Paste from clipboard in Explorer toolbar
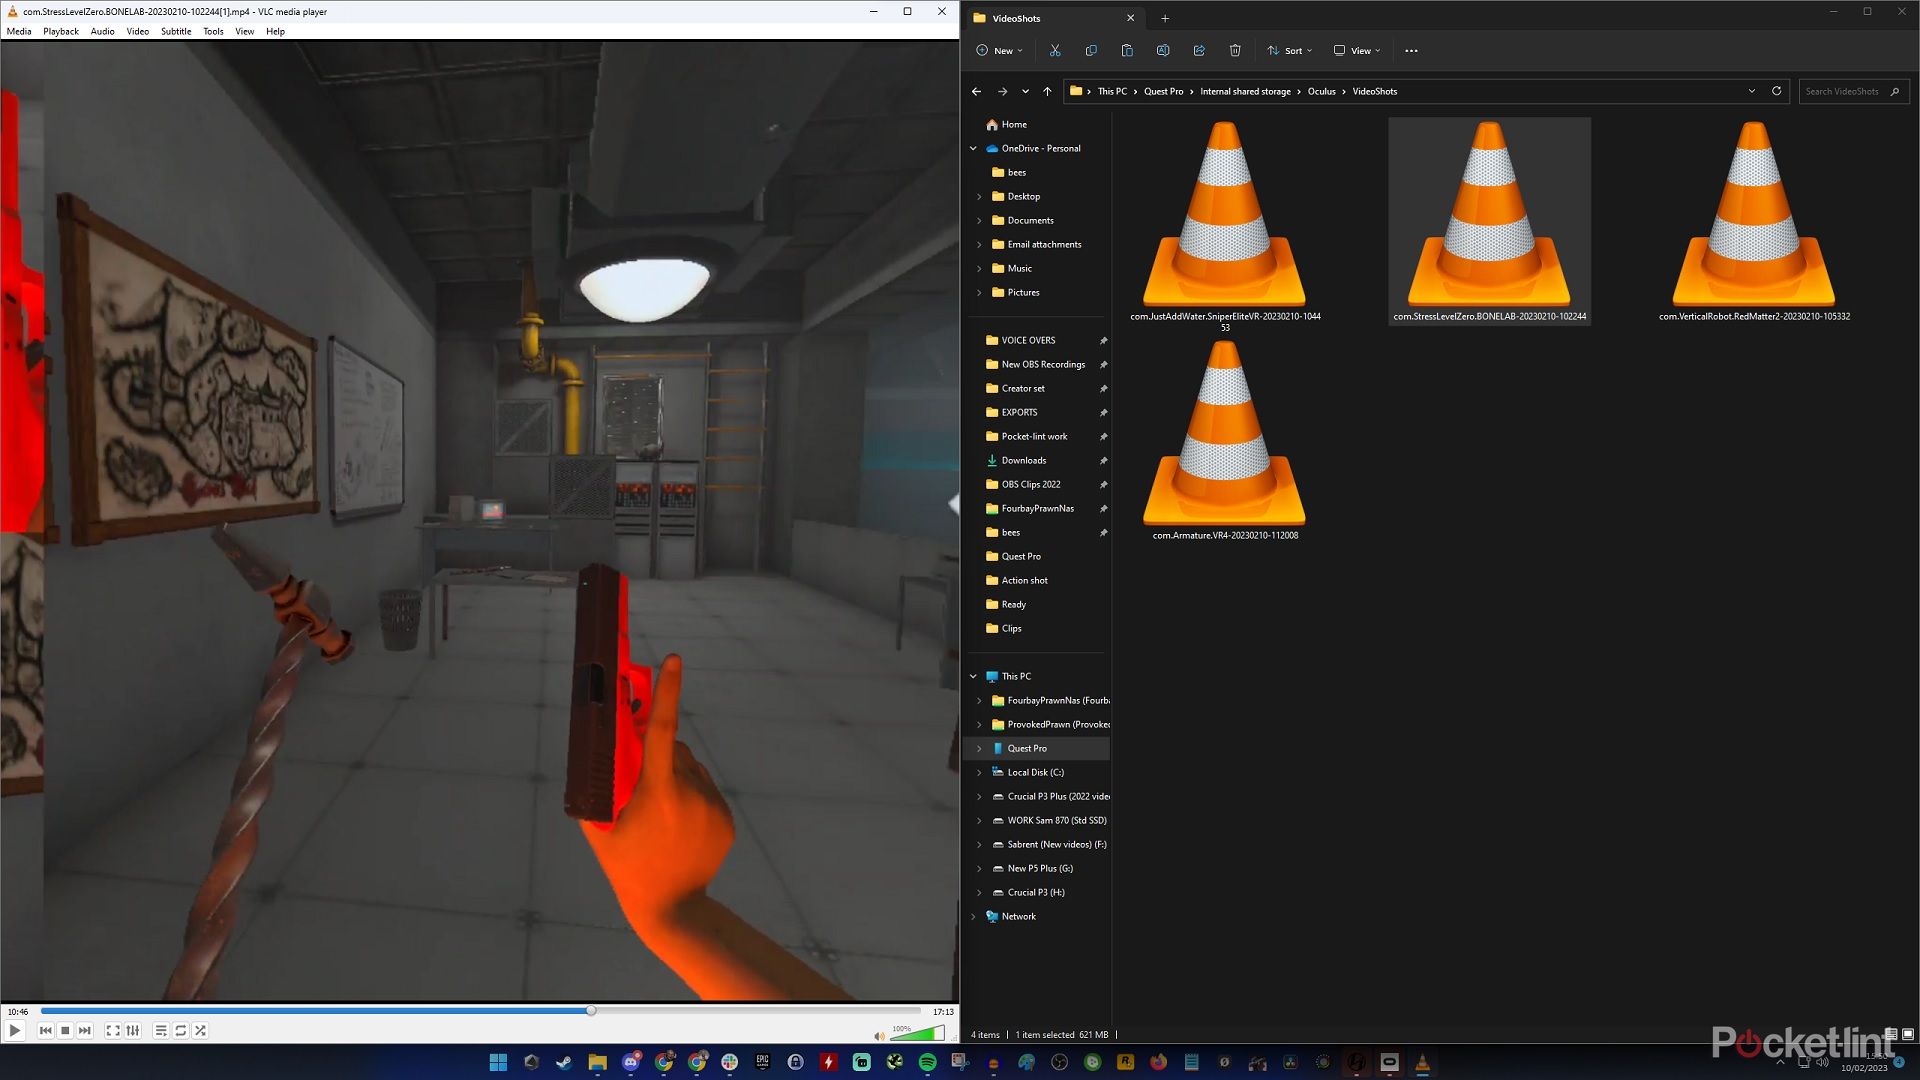 pyautogui.click(x=1127, y=50)
